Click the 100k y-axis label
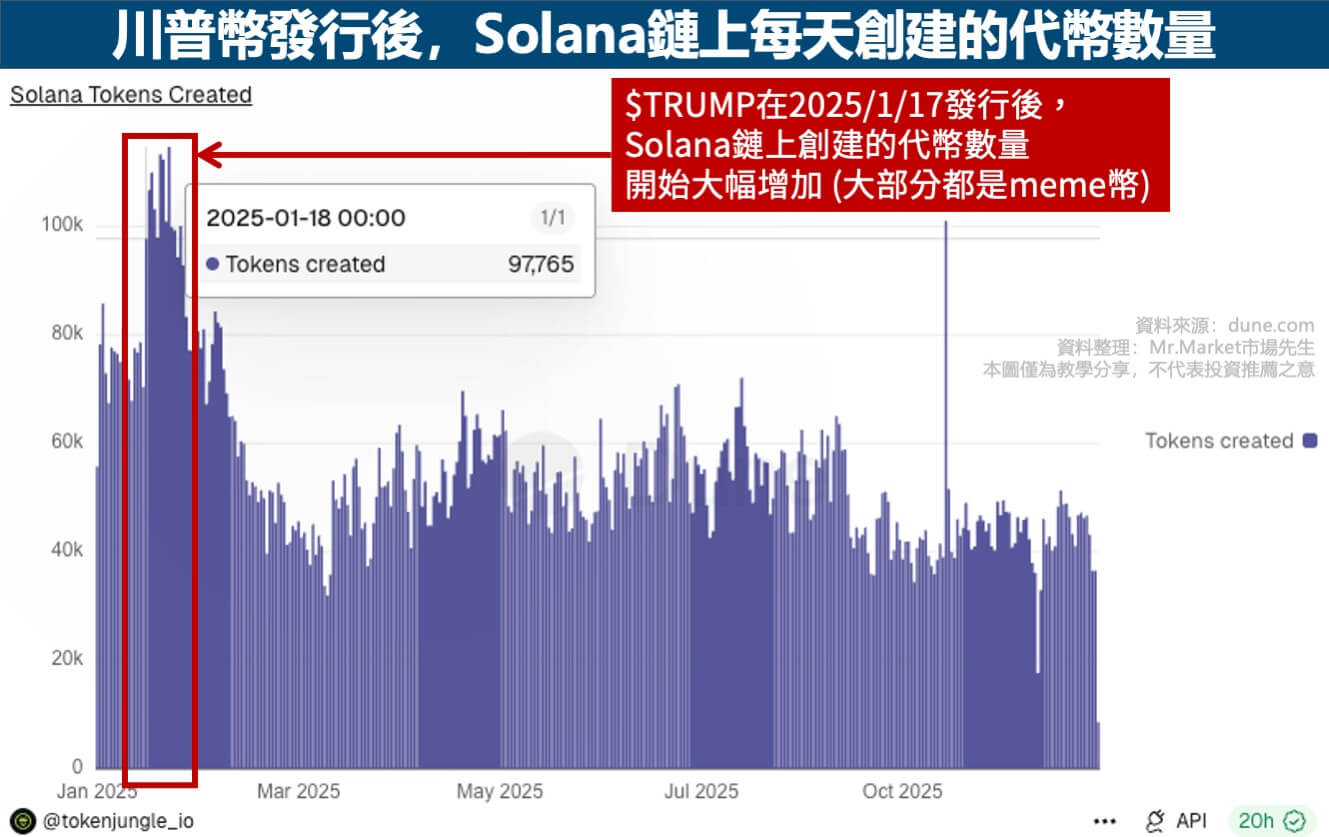This screenshot has height=837, width=1329. pyautogui.click(x=62, y=225)
